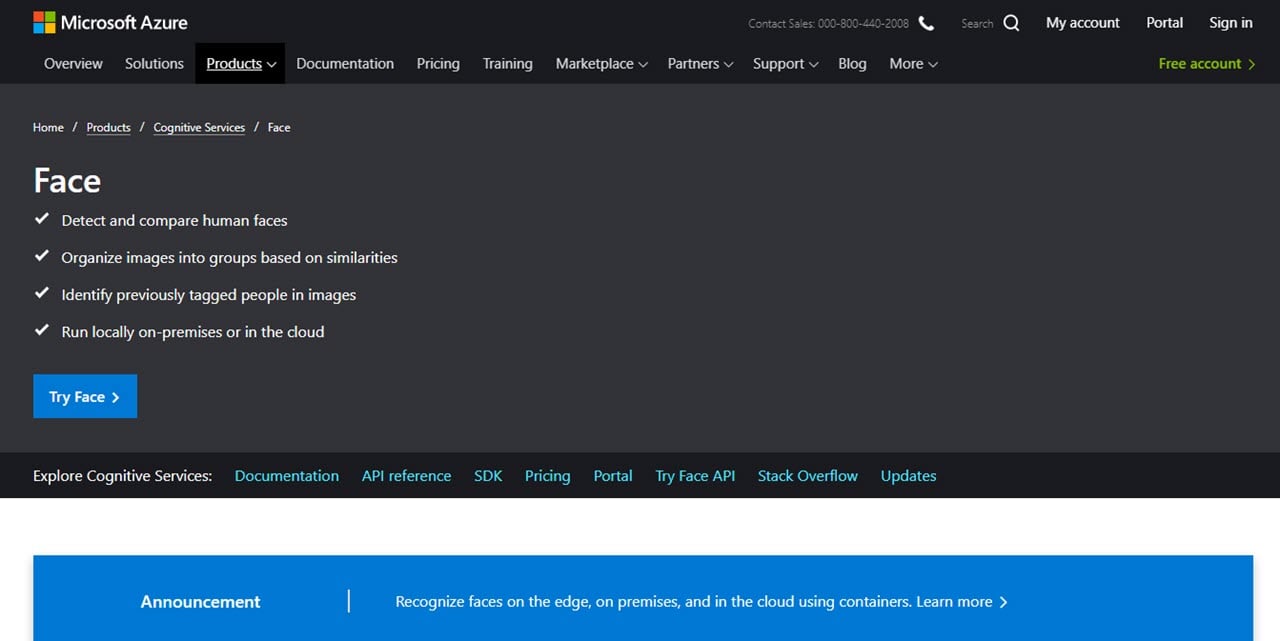Open My account
The height and width of the screenshot is (641, 1280).
[1083, 22]
